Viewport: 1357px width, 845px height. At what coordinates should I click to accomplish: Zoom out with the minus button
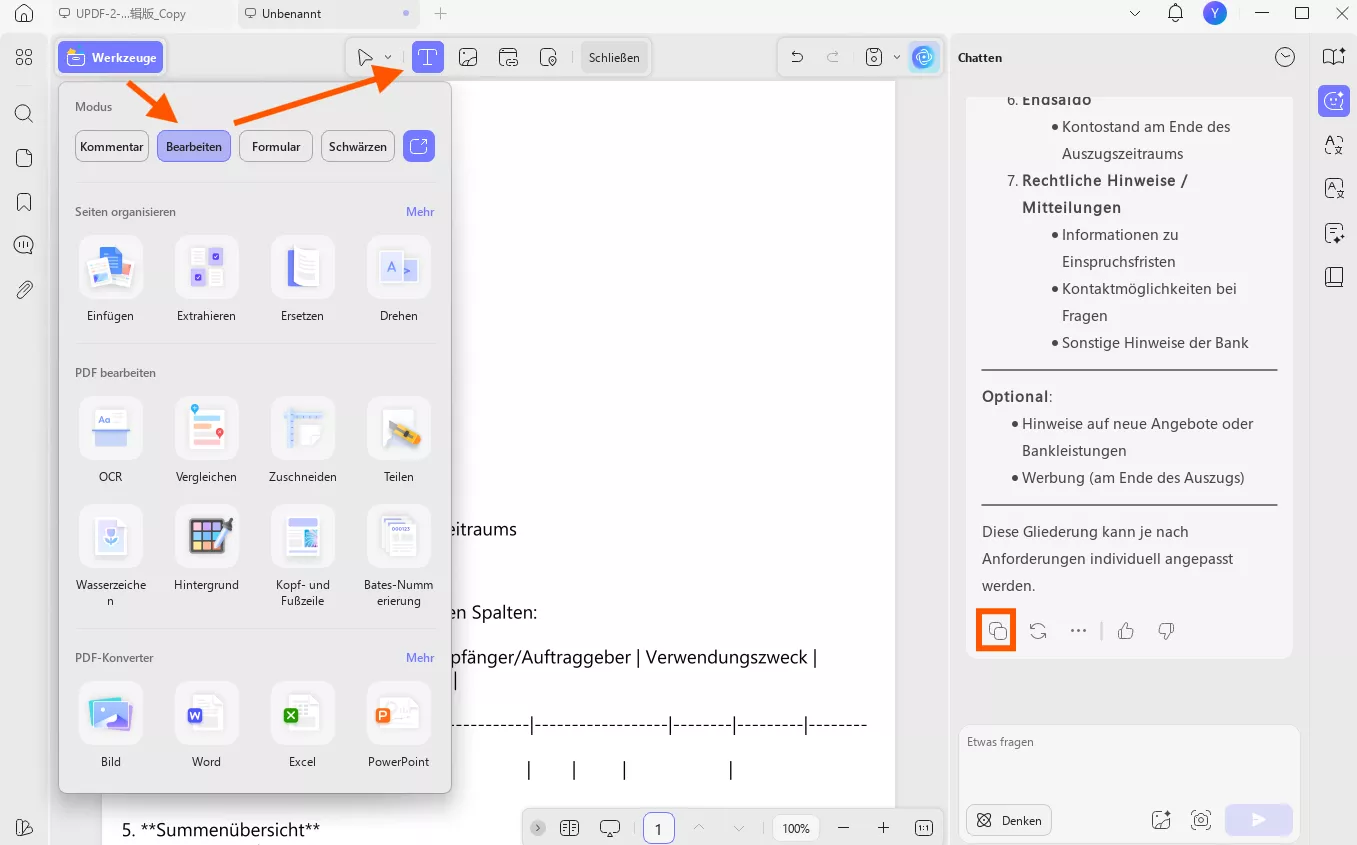click(844, 828)
